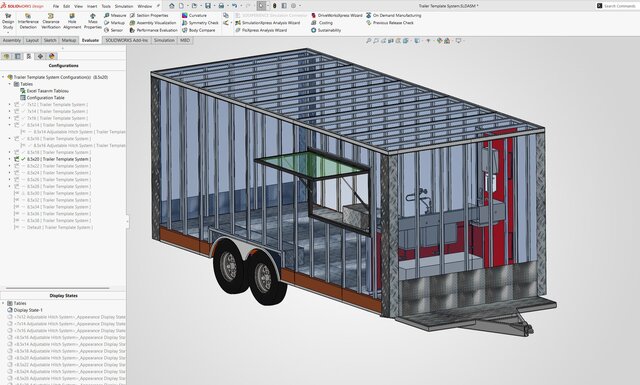
Task: Select 8.5x24 [ Trailer Template System ] configuration
Action: pos(59,173)
